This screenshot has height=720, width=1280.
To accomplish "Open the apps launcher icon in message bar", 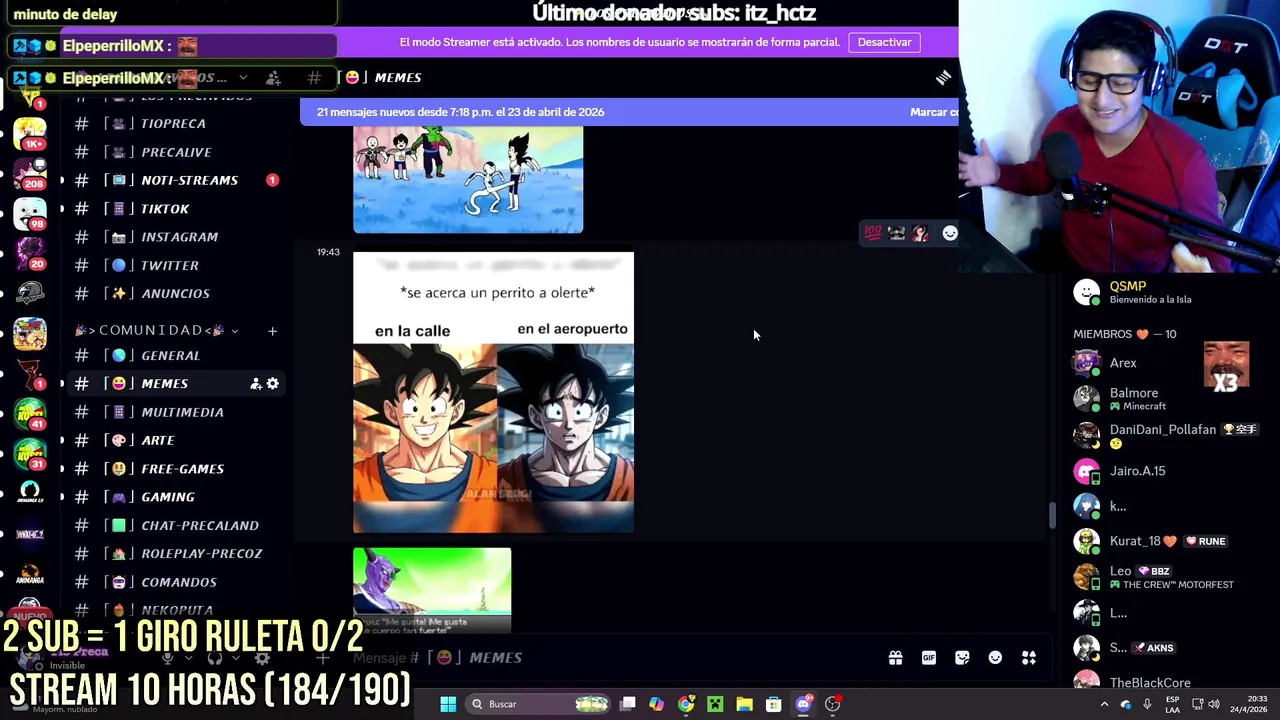I will point(1028,658).
